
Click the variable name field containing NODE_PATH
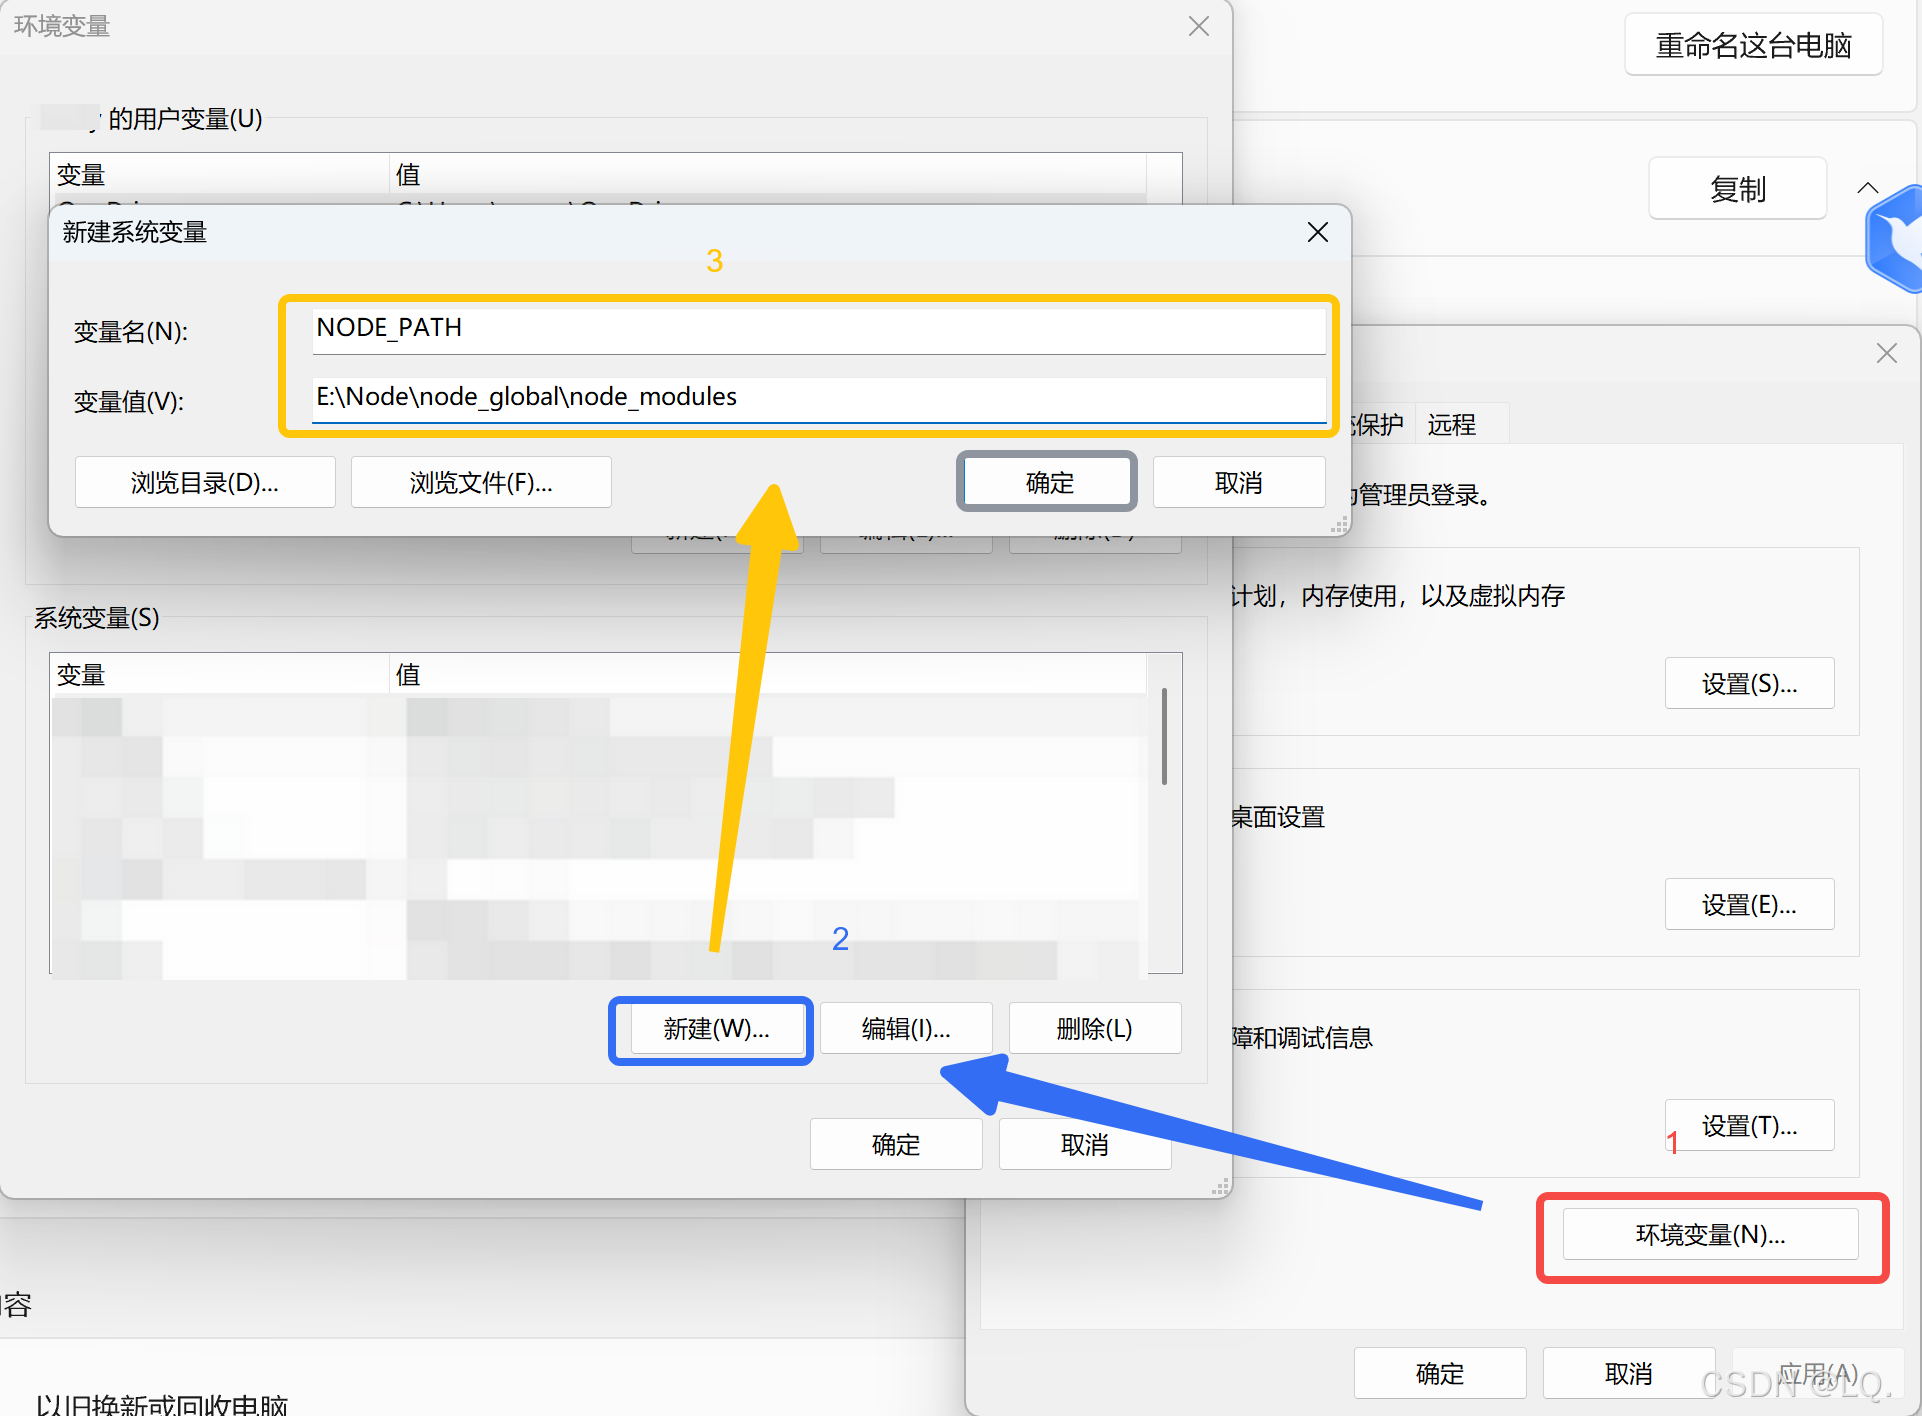818,329
